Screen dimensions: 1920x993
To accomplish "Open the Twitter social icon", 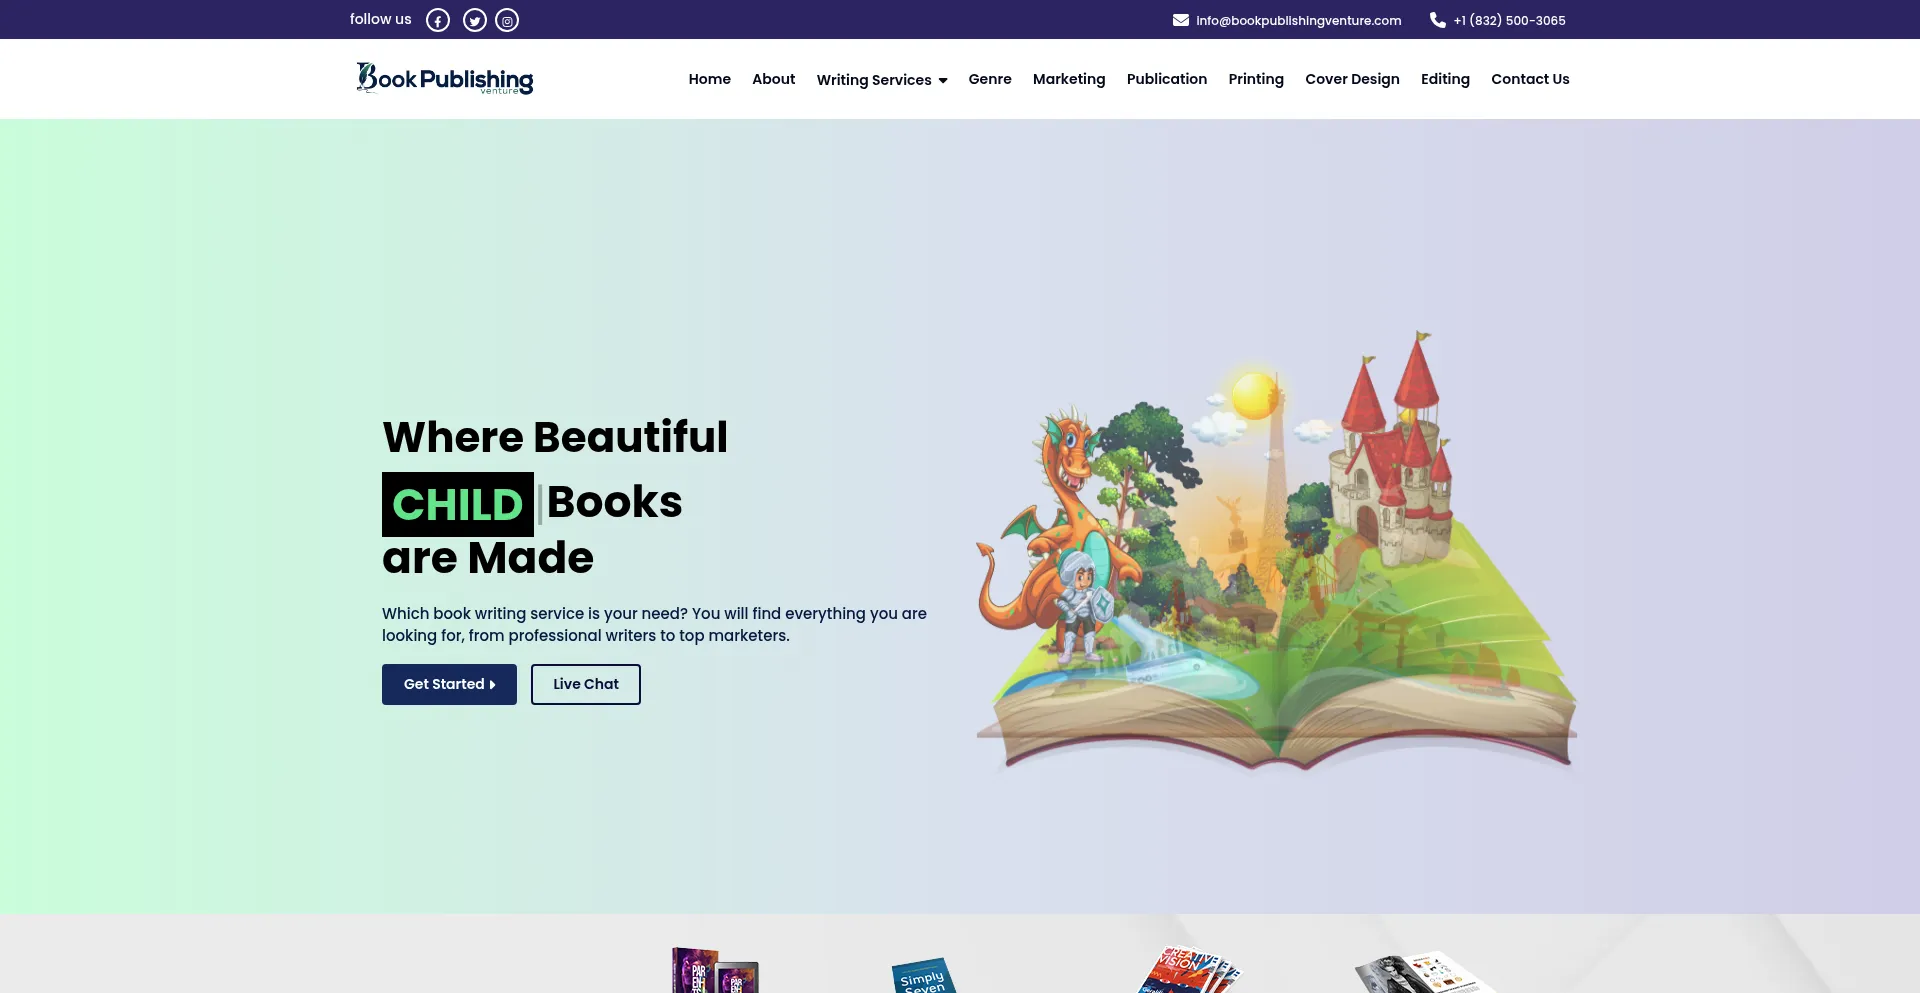I will tap(475, 20).
